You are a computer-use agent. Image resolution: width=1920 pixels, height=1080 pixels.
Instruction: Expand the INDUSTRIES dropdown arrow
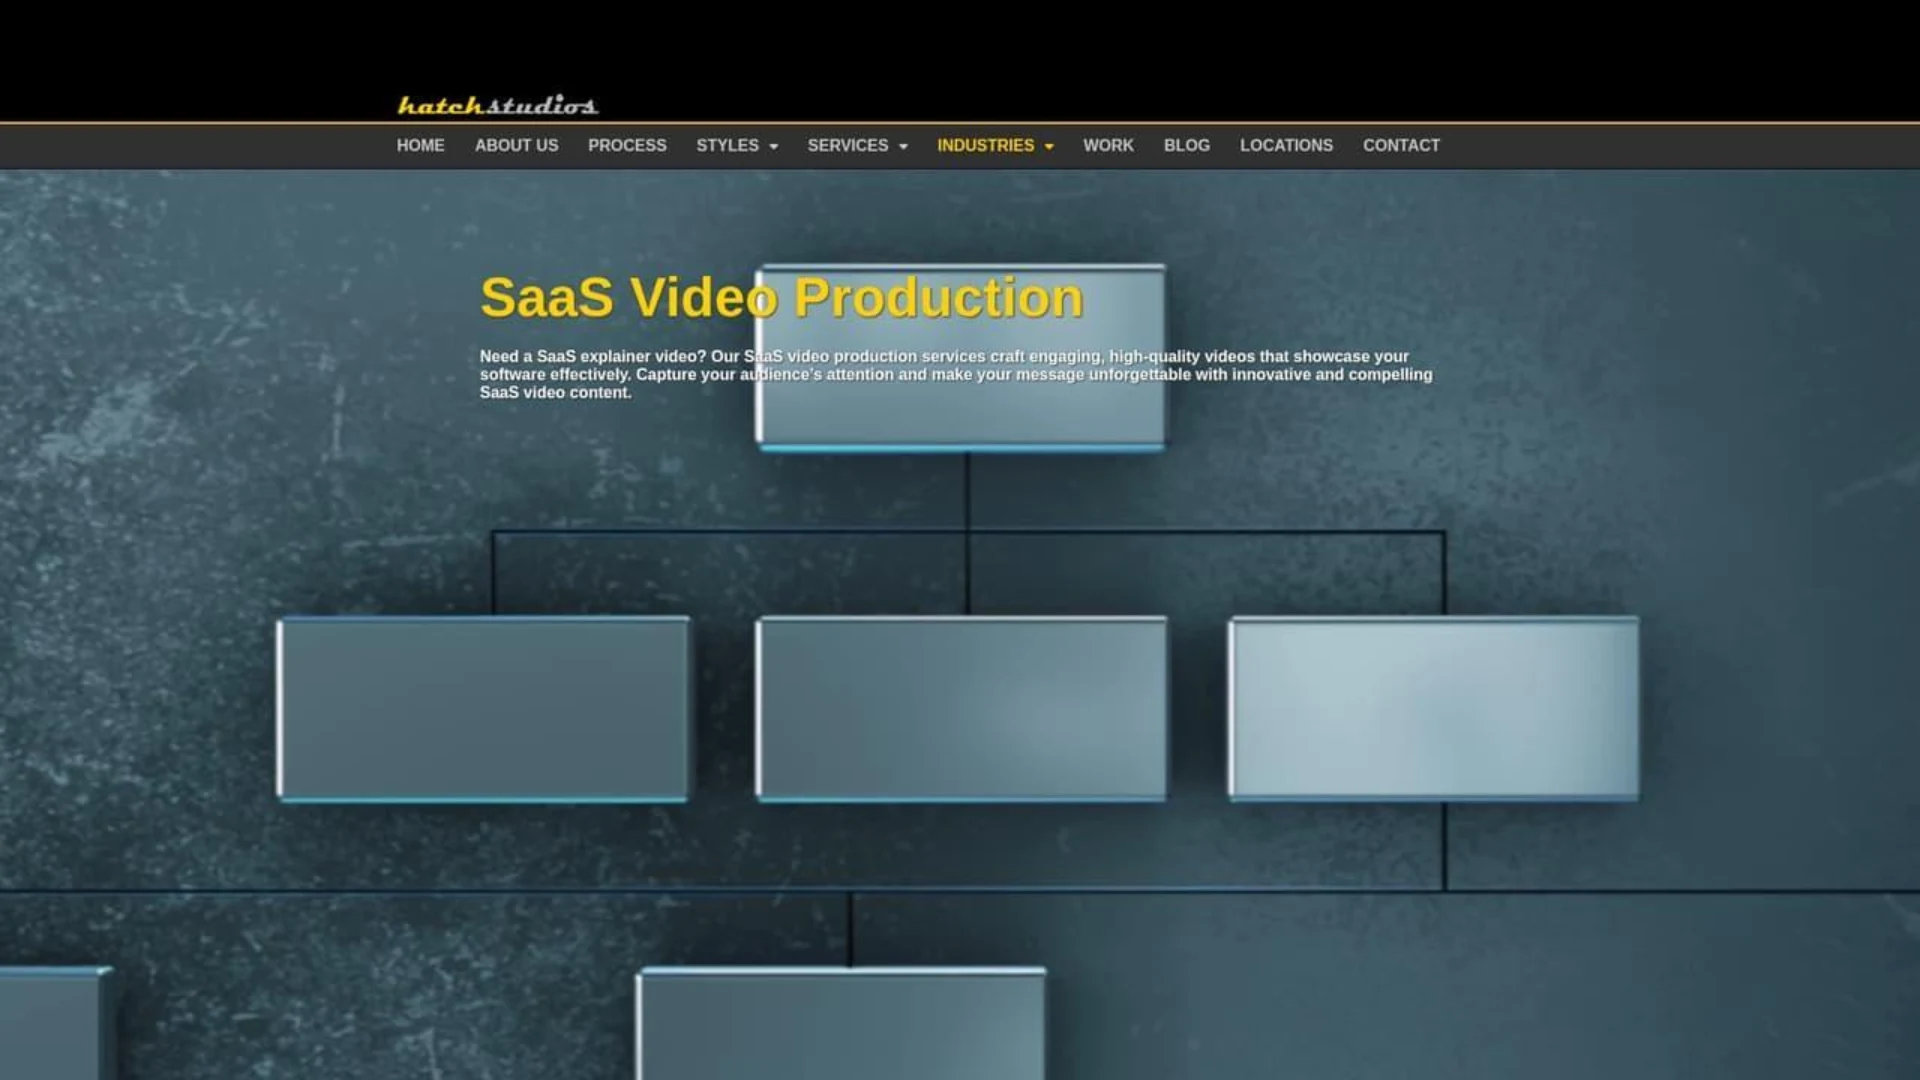(1049, 146)
